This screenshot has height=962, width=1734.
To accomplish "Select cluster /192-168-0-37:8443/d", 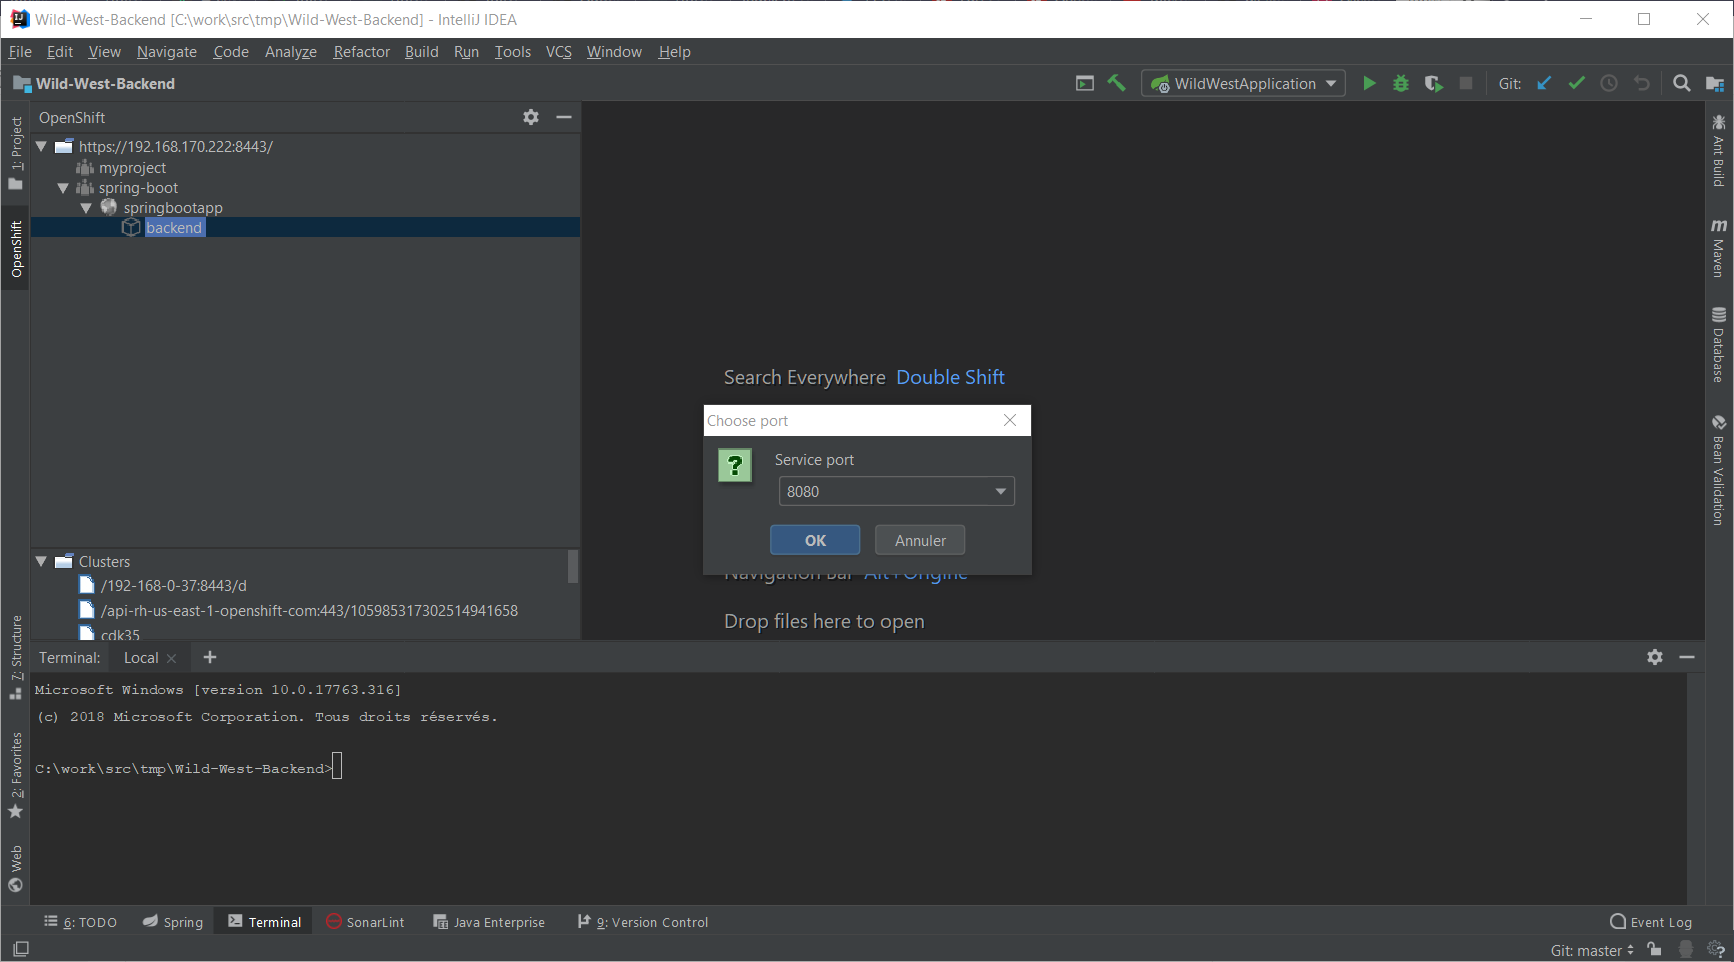I will (x=174, y=585).
